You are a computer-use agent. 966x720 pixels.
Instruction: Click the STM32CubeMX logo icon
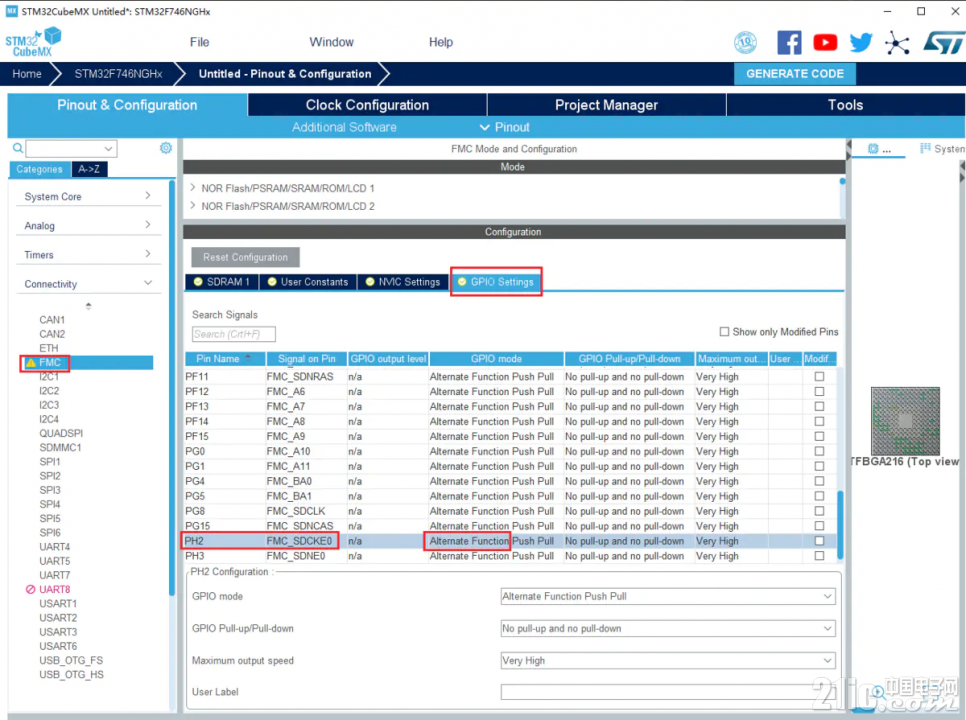click(x=33, y=41)
